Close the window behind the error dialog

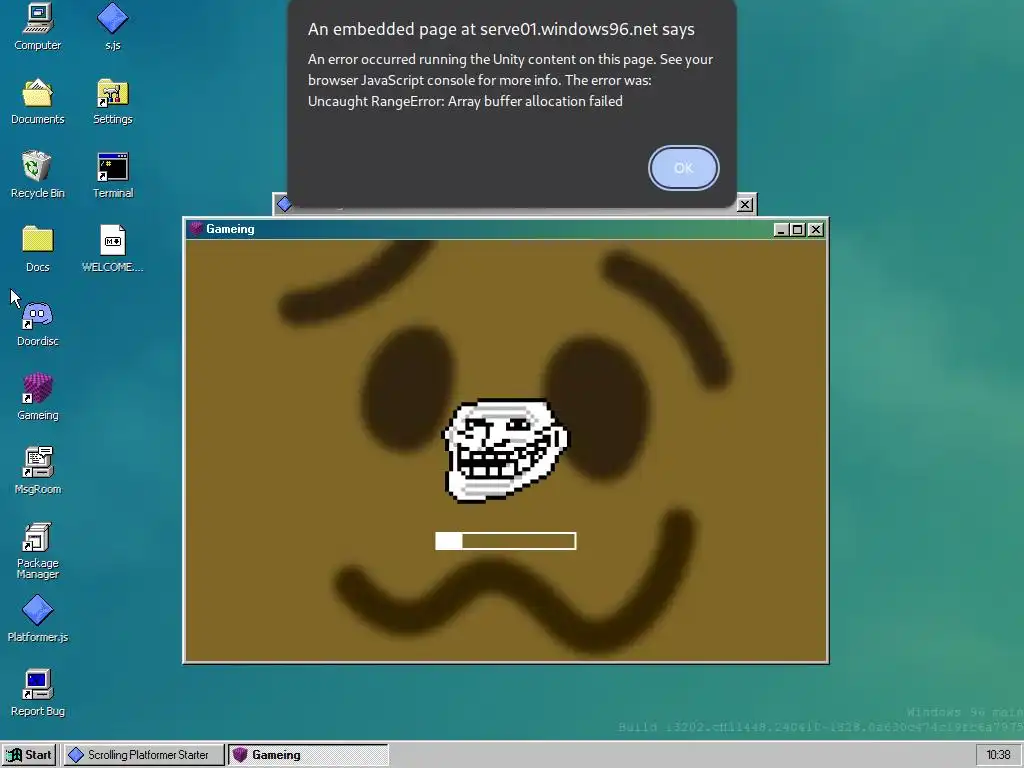(744, 204)
